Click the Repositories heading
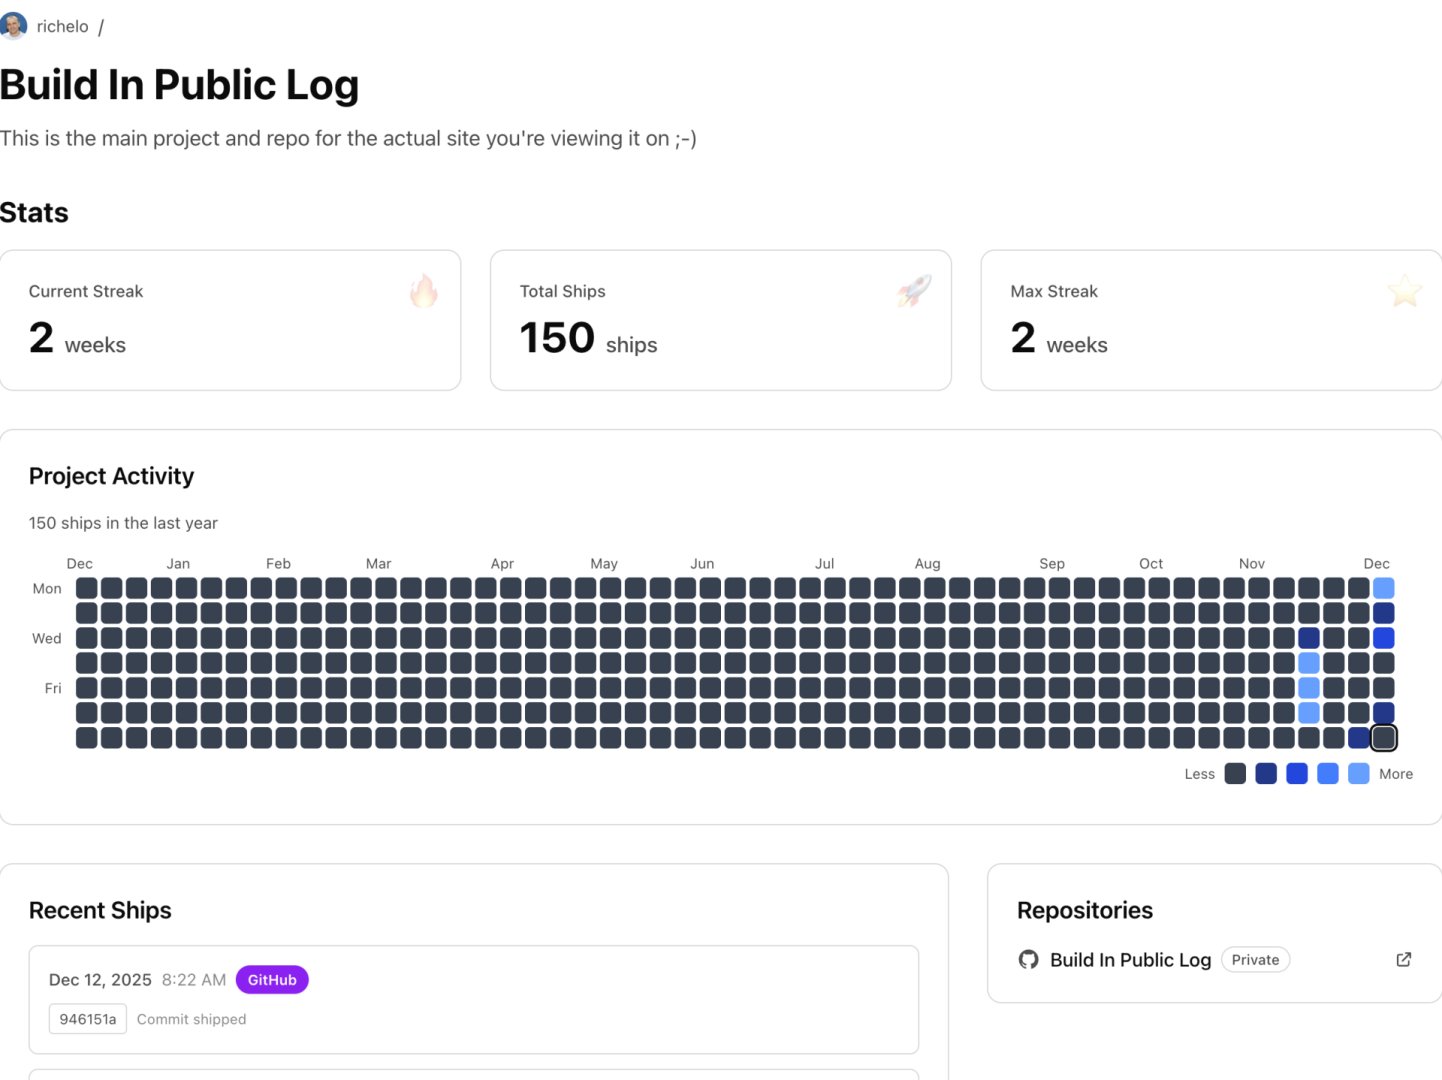 tap(1085, 910)
